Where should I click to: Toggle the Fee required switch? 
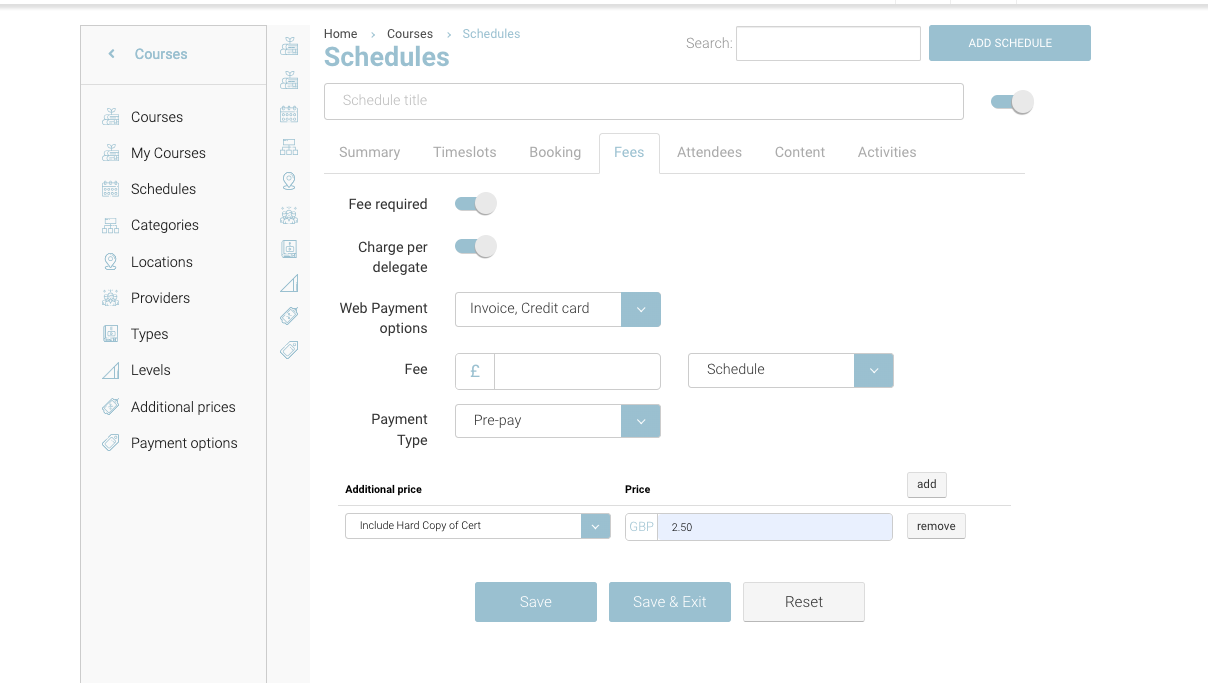(476, 204)
